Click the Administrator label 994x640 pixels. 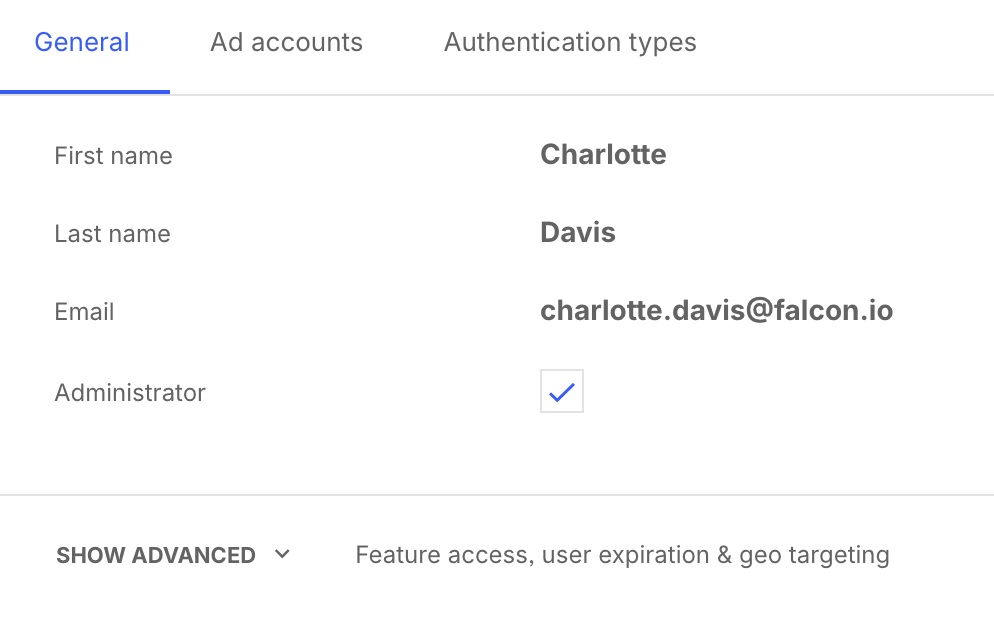coord(130,393)
